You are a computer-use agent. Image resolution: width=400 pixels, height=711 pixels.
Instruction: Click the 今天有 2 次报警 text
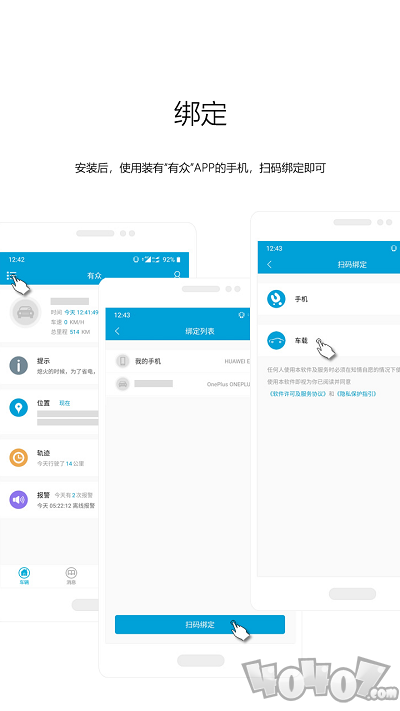[x=73, y=495]
